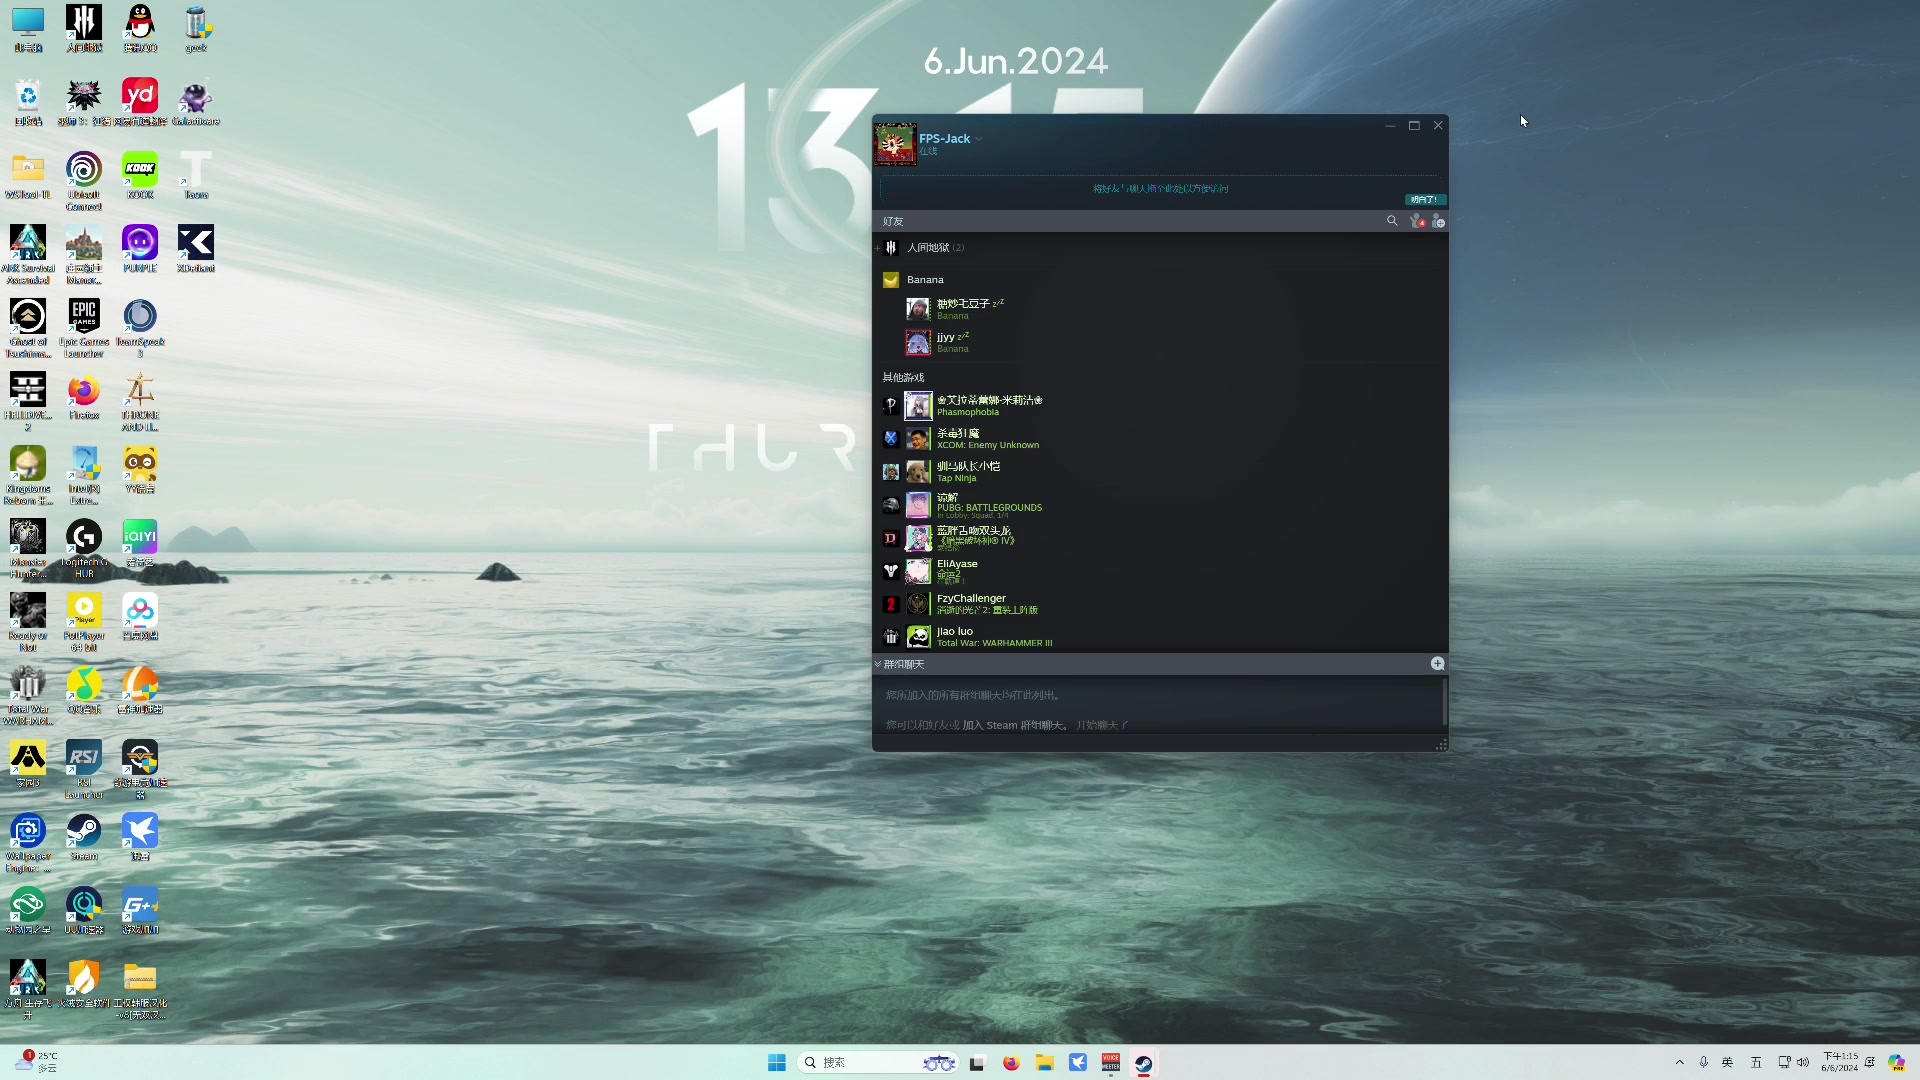The image size is (1920, 1080).
Task: Select Ghost of Tsushima desktop icon
Action: [x=28, y=327]
